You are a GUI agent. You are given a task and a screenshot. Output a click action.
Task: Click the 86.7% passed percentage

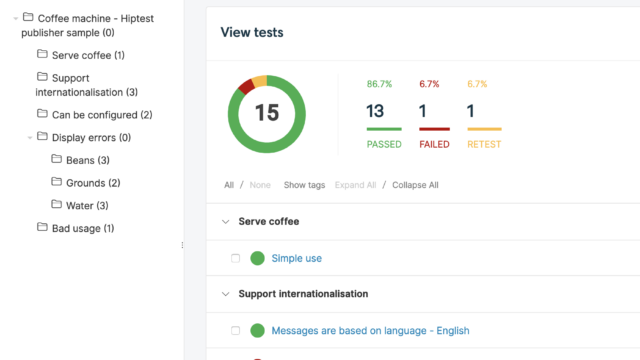(x=379, y=84)
